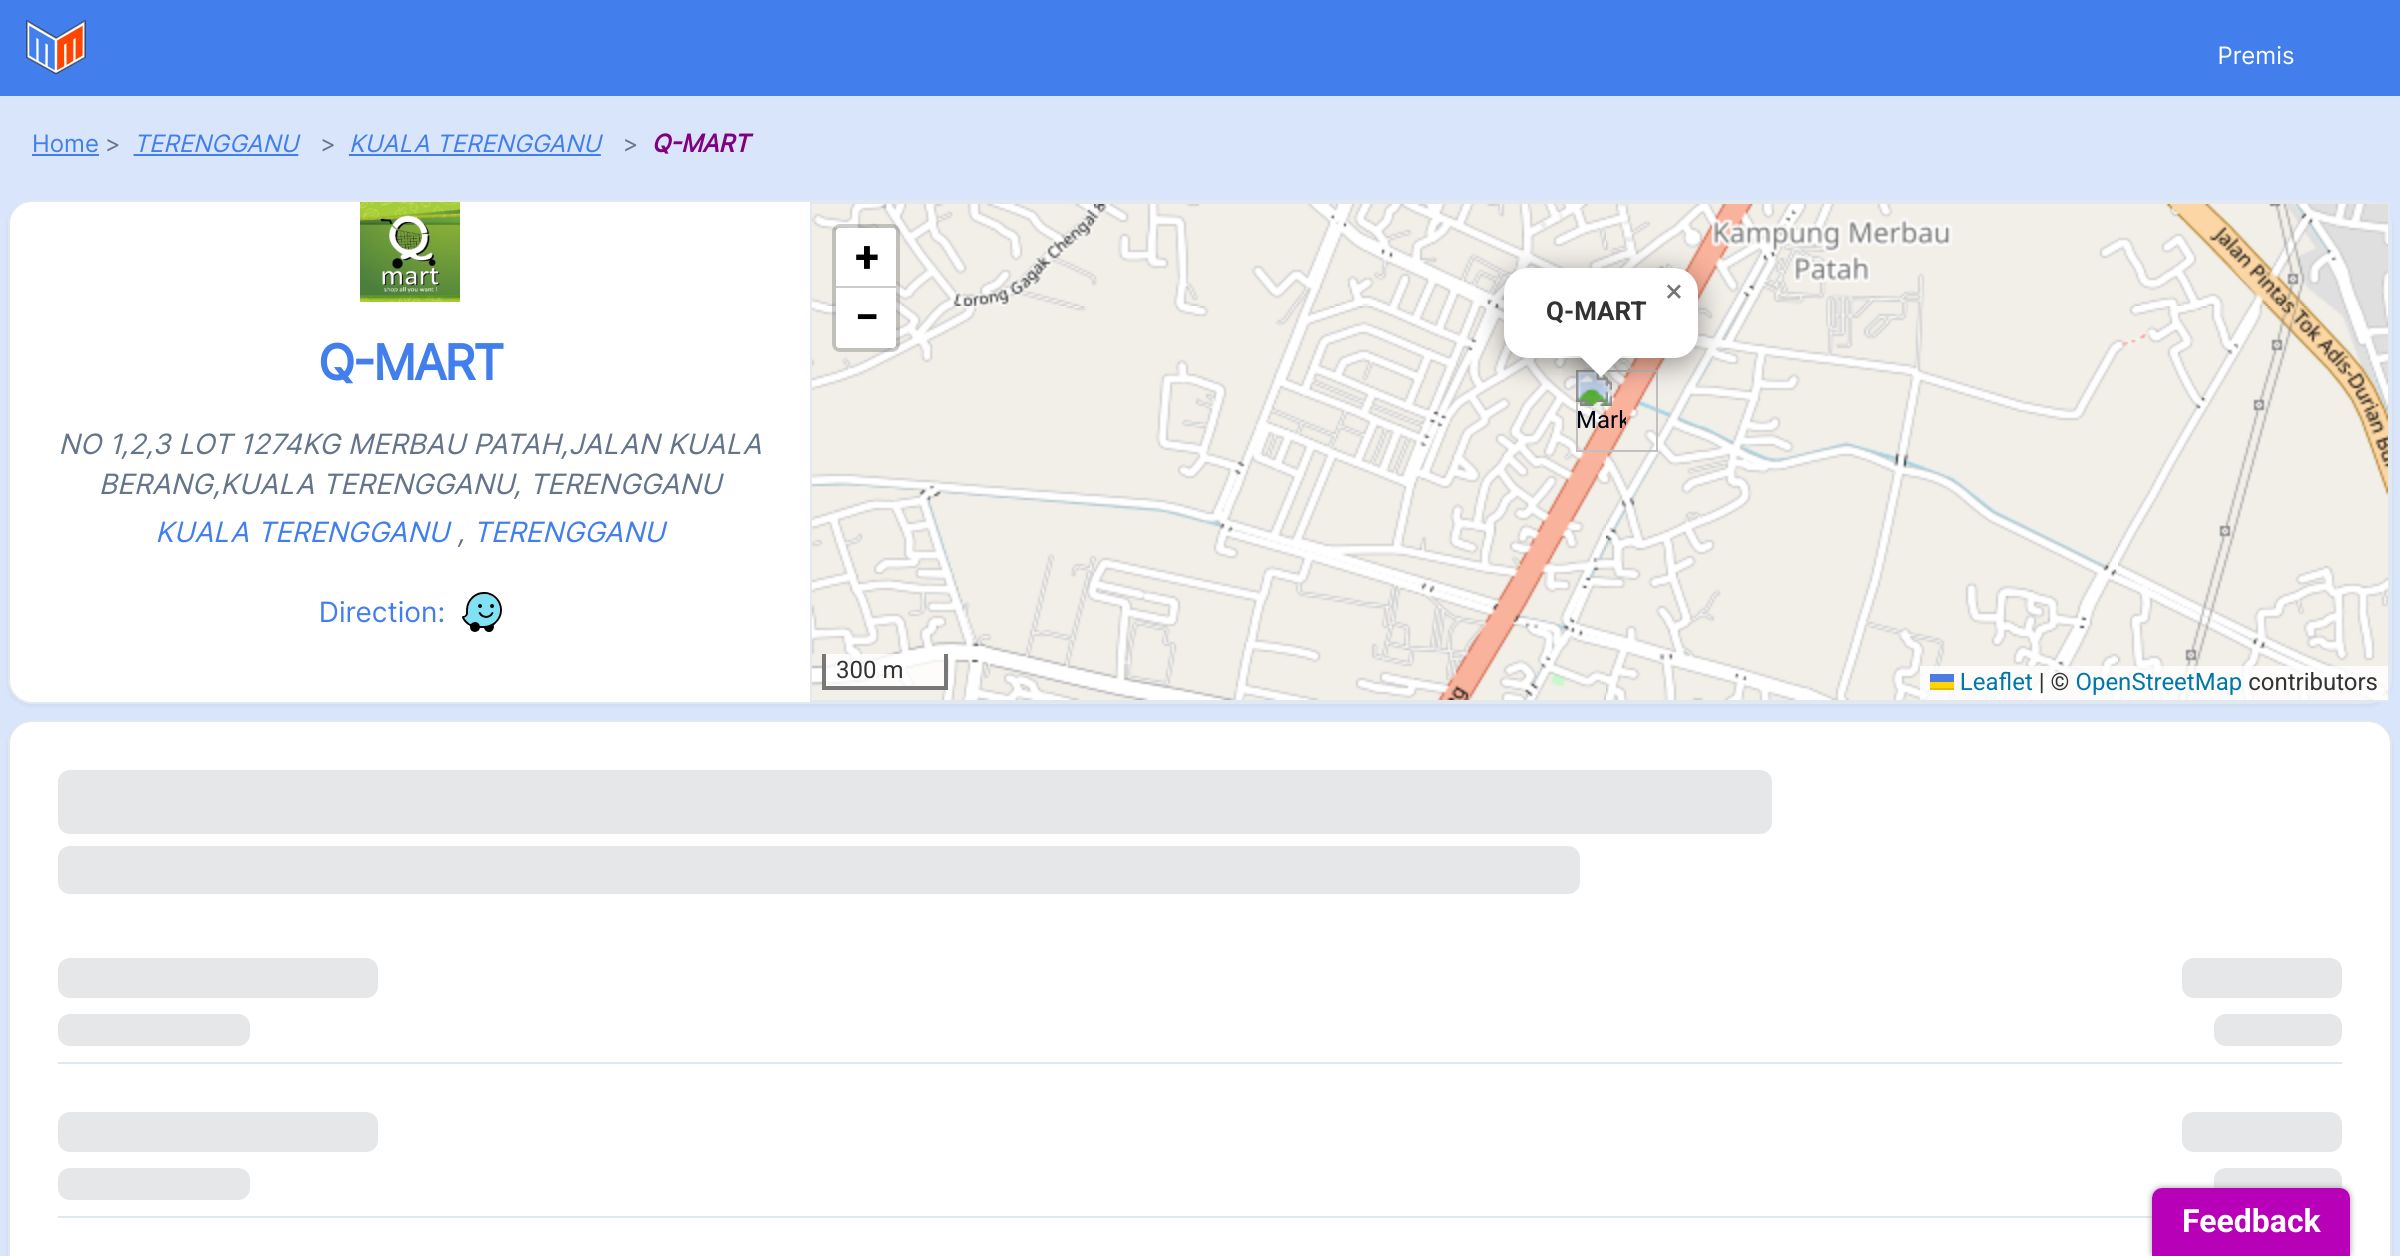The height and width of the screenshot is (1256, 2400).
Task: Click the Ukraine flag icon in attribution
Action: tap(1941, 683)
